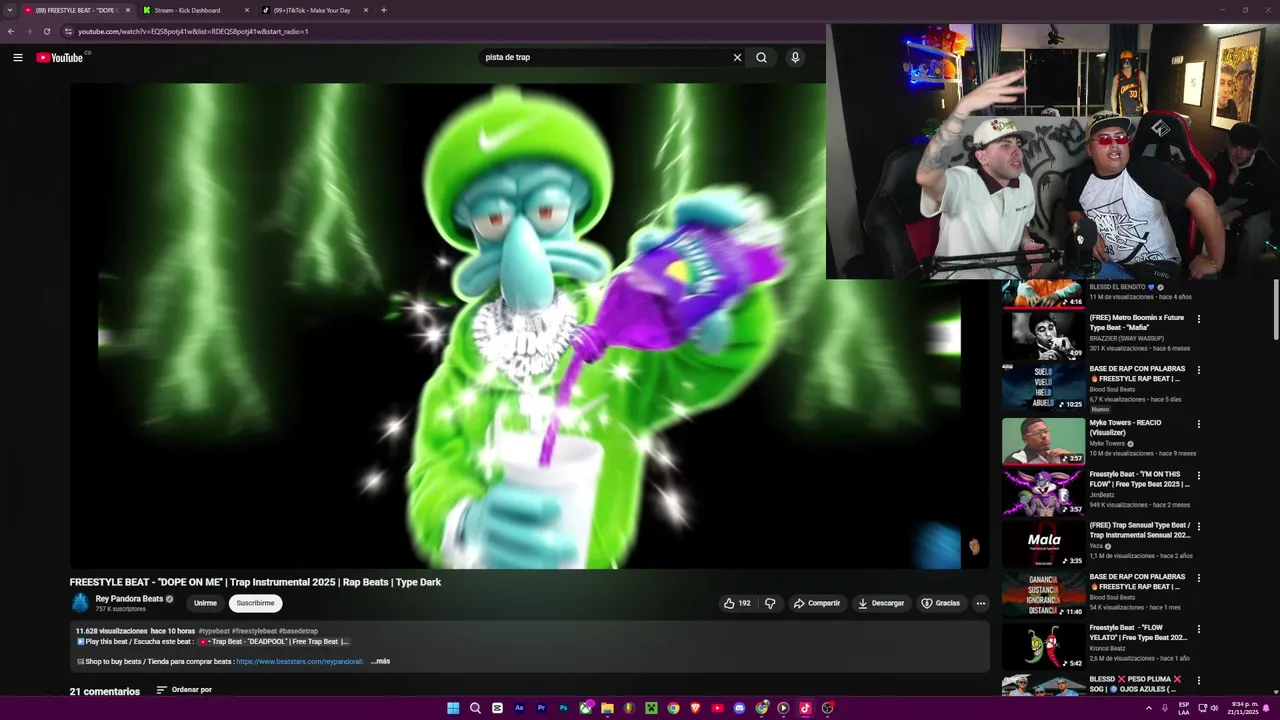Click in the YouTube search field
Image resolution: width=1280 pixels, height=720 pixels.
605,57
